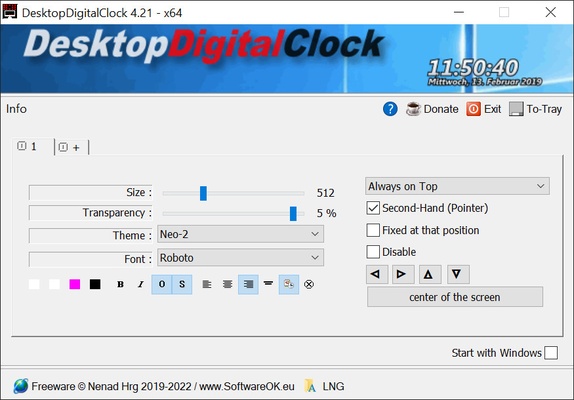The width and height of the screenshot is (574, 400).
Task: Click the Size value 512
Action: [325, 193]
